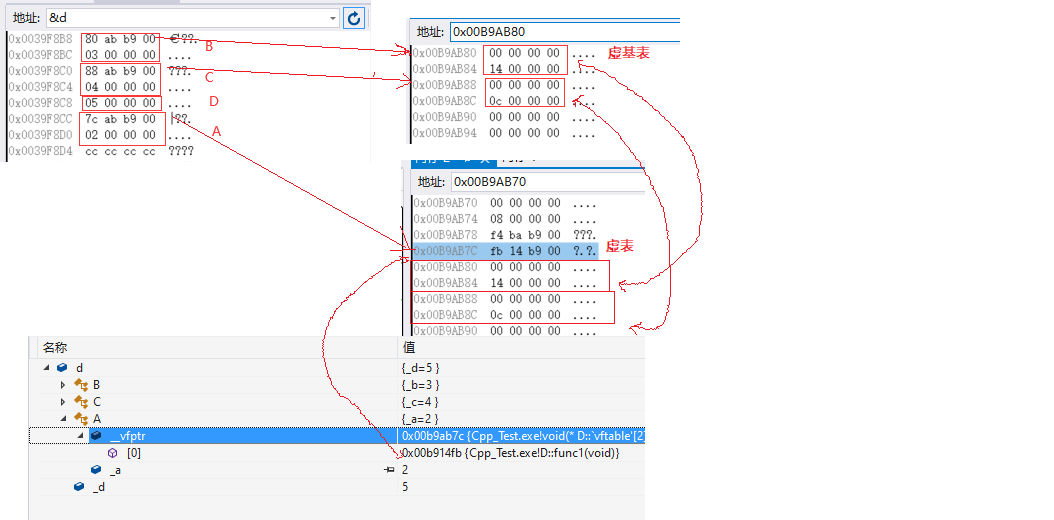Collapse the A base class node
Viewport: 1054px width, 520px height.
coord(63,419)
